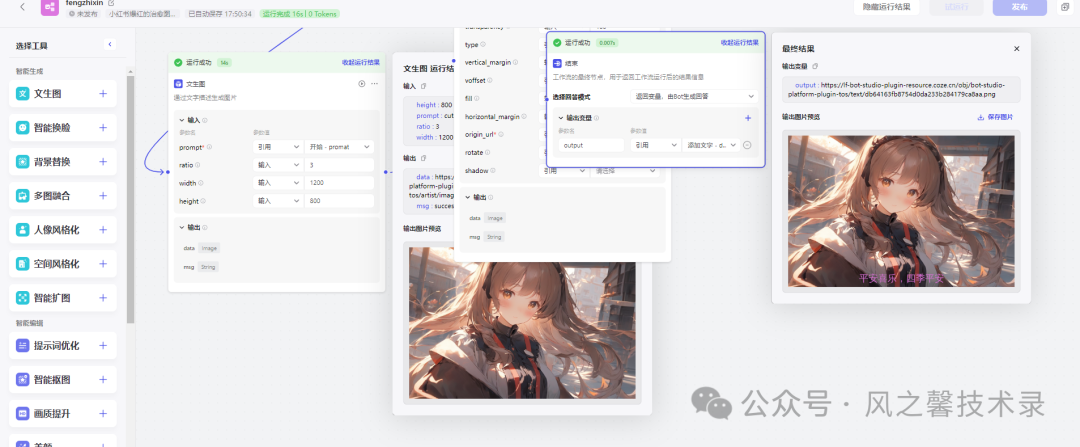Click the pink workflow logo icon
Viewport: 1080px width, 447px height.
click(x=50, y=7)
